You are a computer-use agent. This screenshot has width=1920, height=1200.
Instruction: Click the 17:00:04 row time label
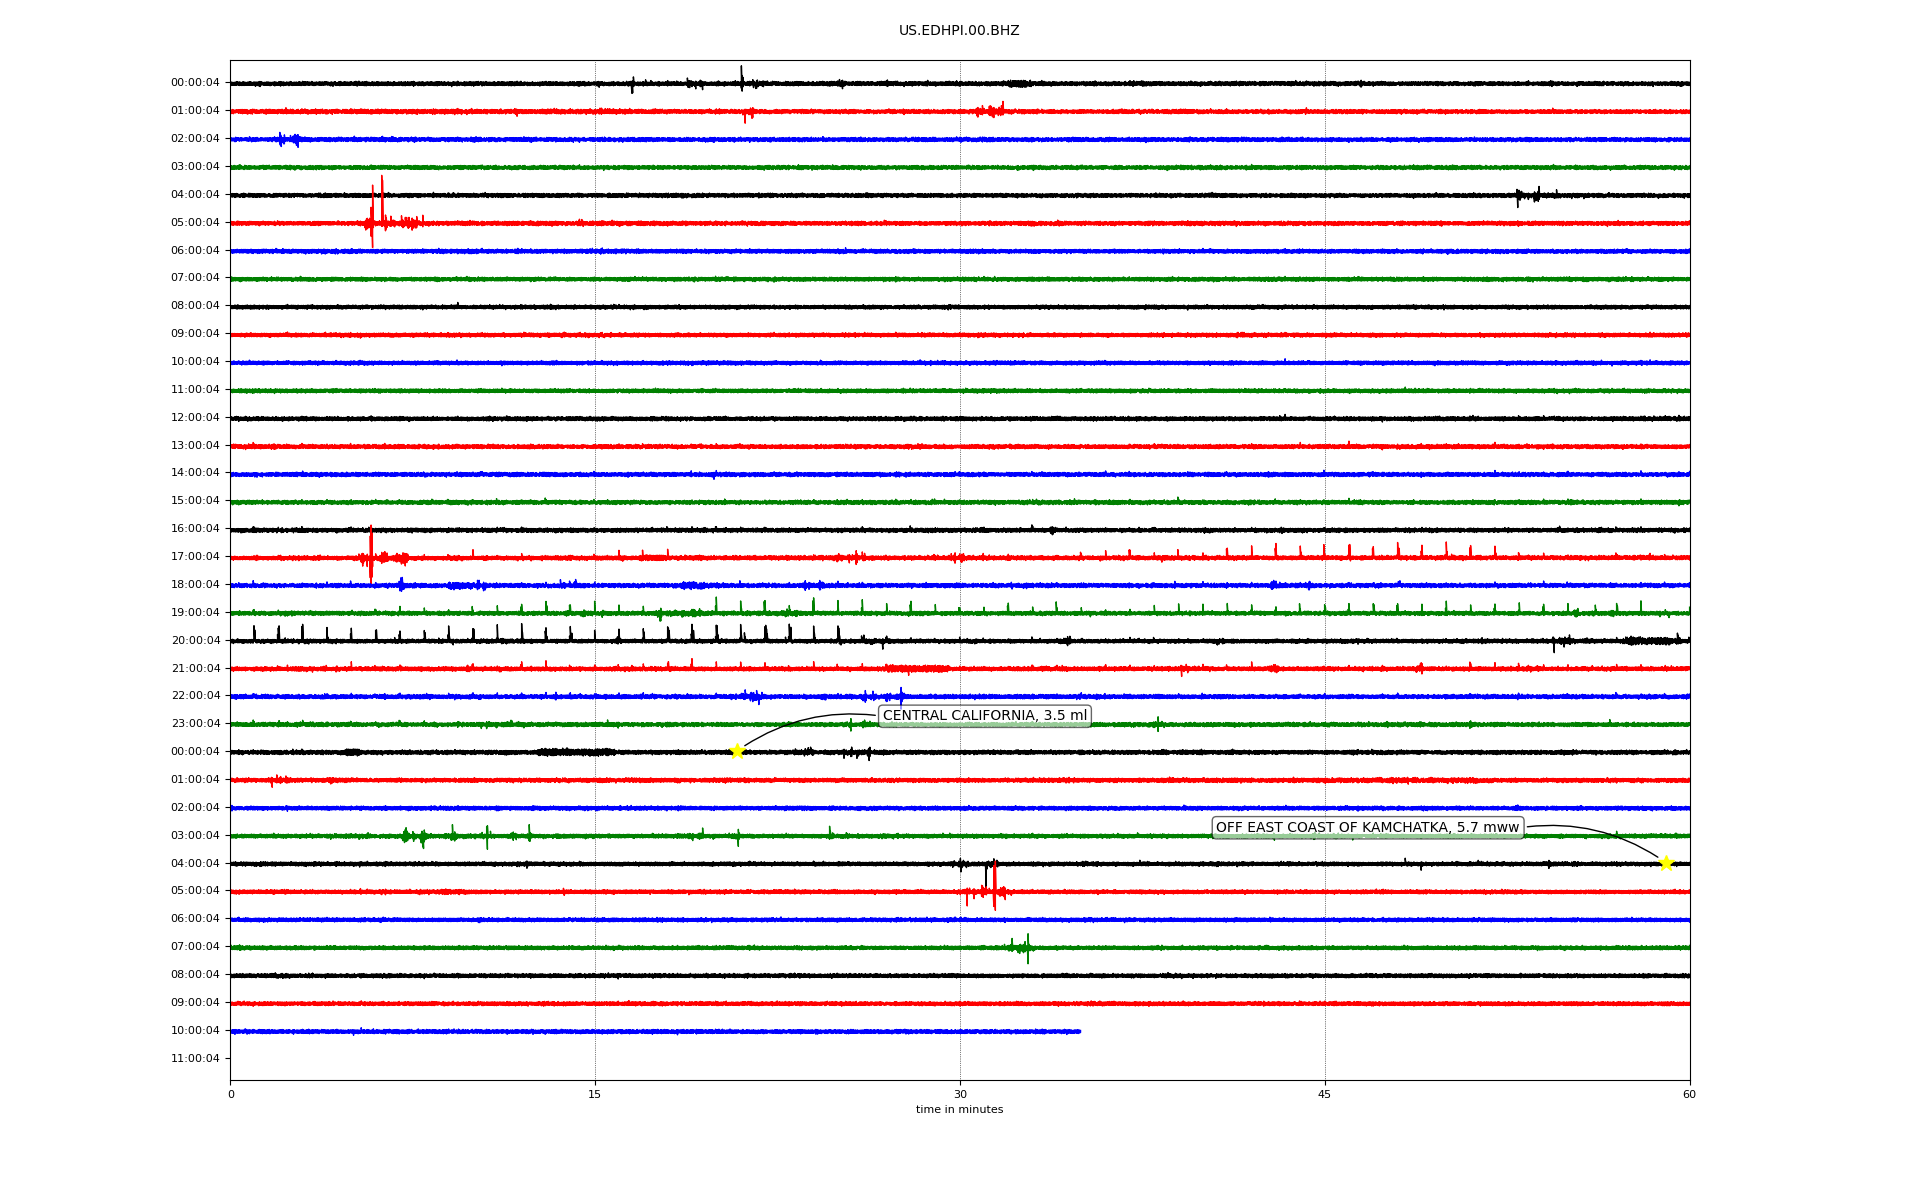[195, 557]
